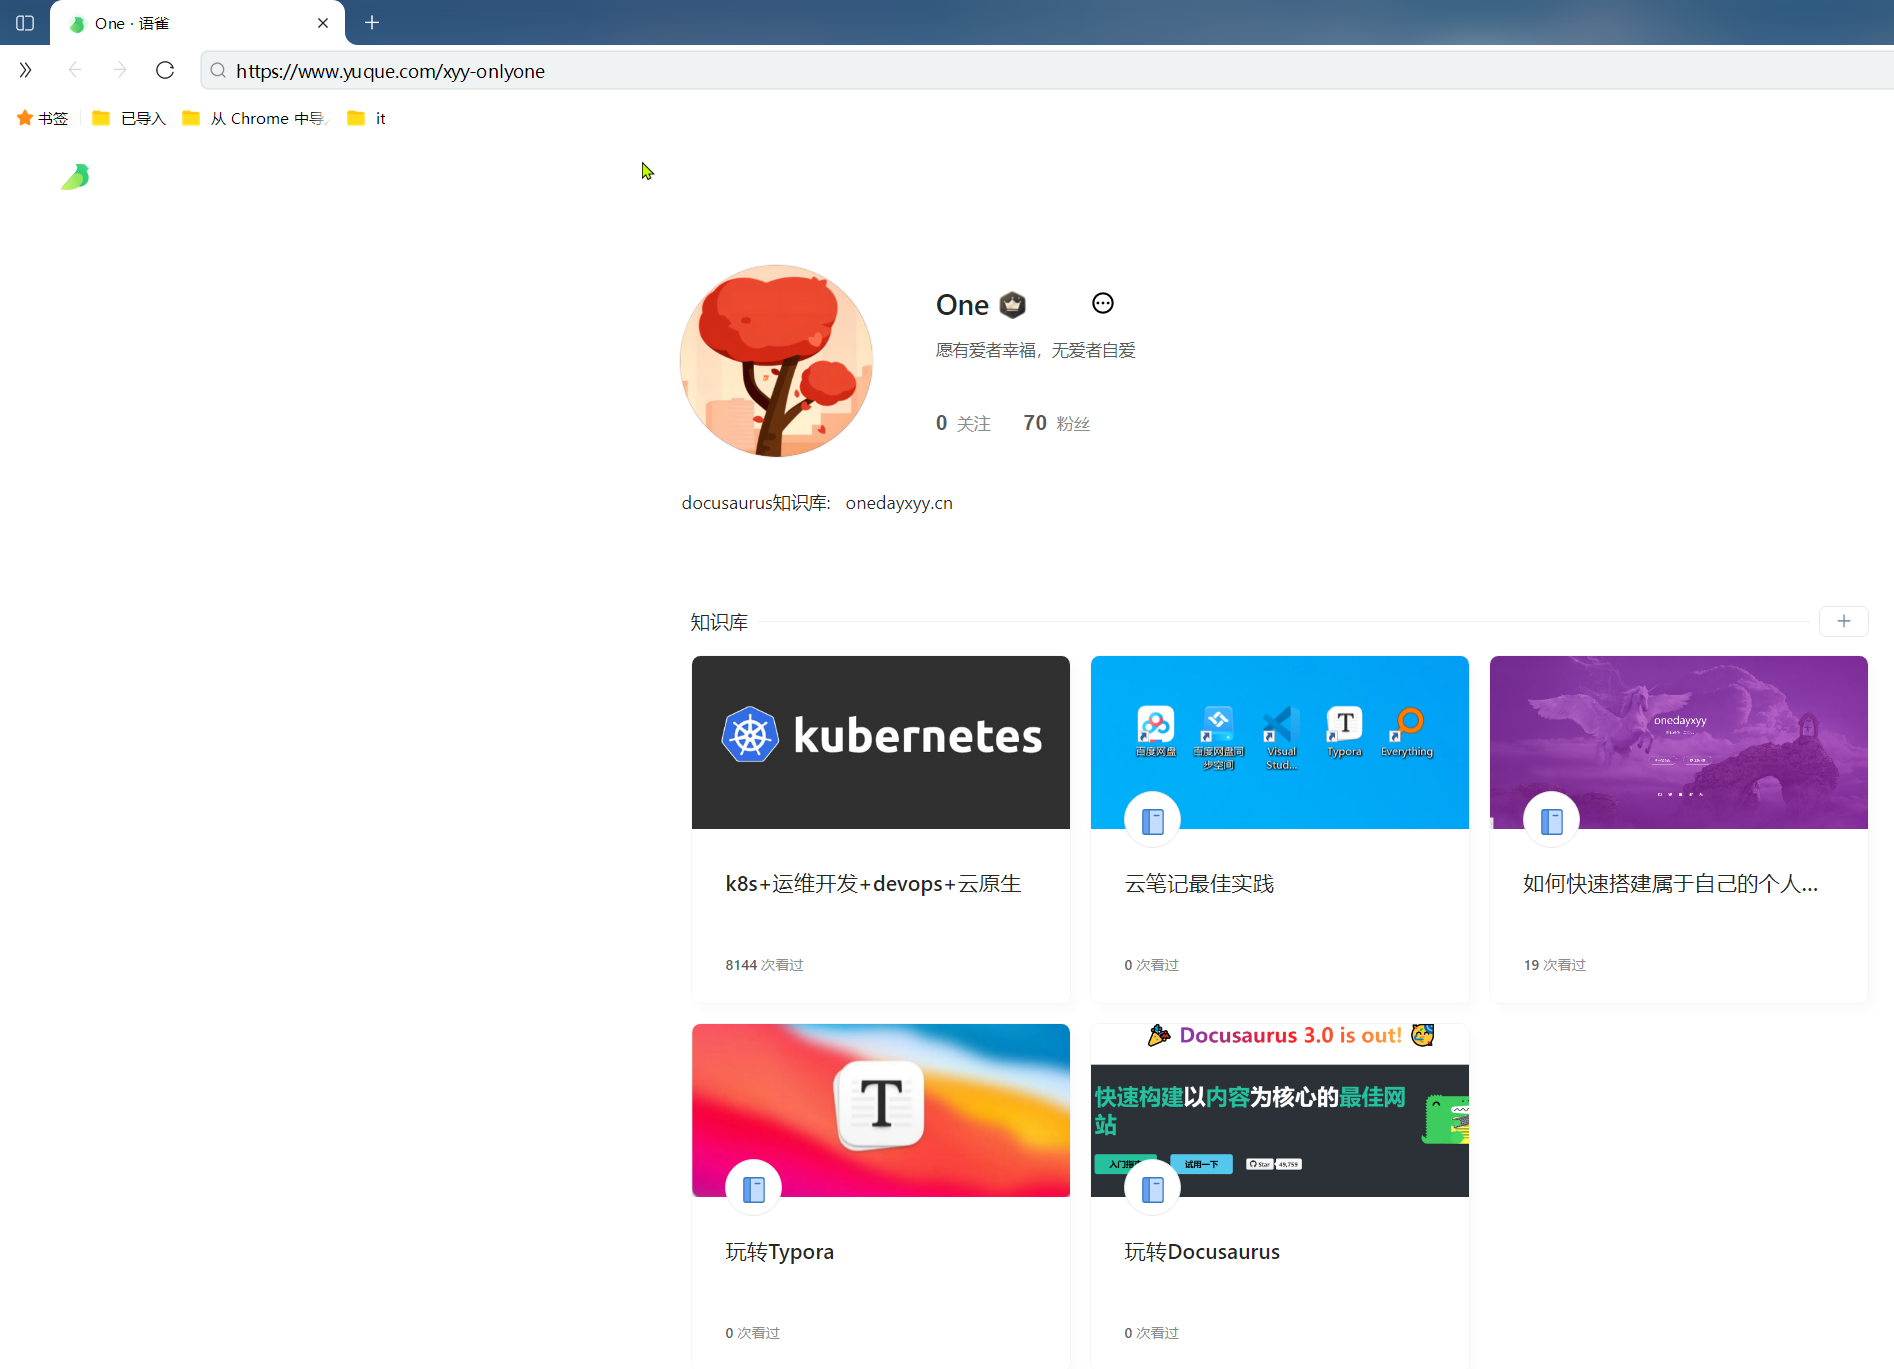Open 云笔记最佳实践 knowledge base title
This screenshot has width=1894, height=1369.
click(x=1199, y=884)
